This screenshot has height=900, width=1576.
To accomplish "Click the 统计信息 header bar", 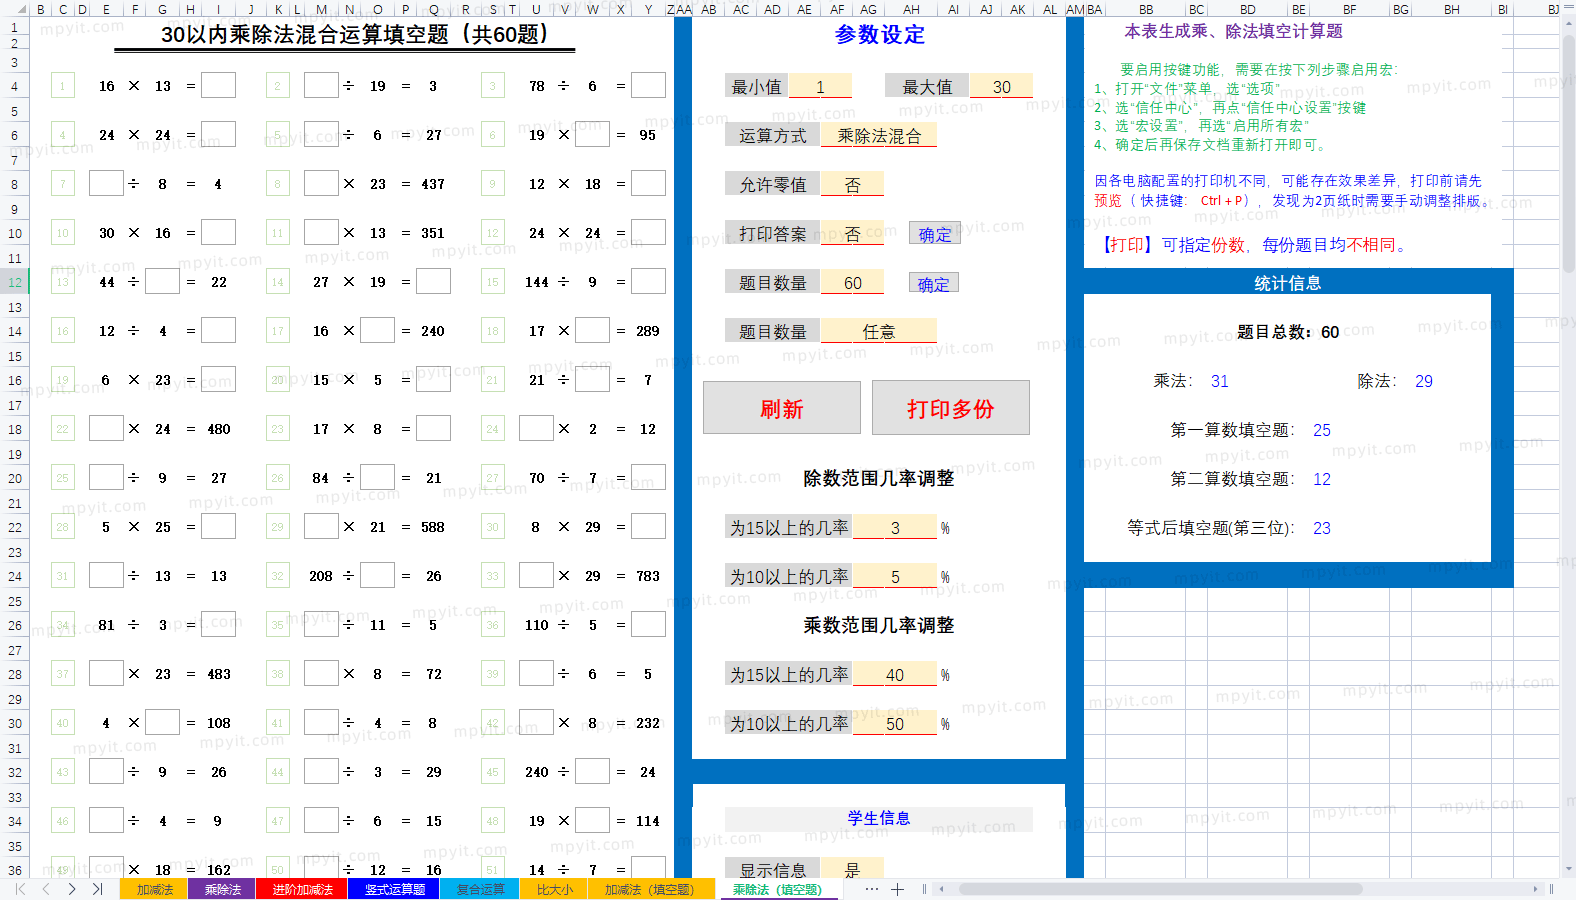I will point(1288,283).
